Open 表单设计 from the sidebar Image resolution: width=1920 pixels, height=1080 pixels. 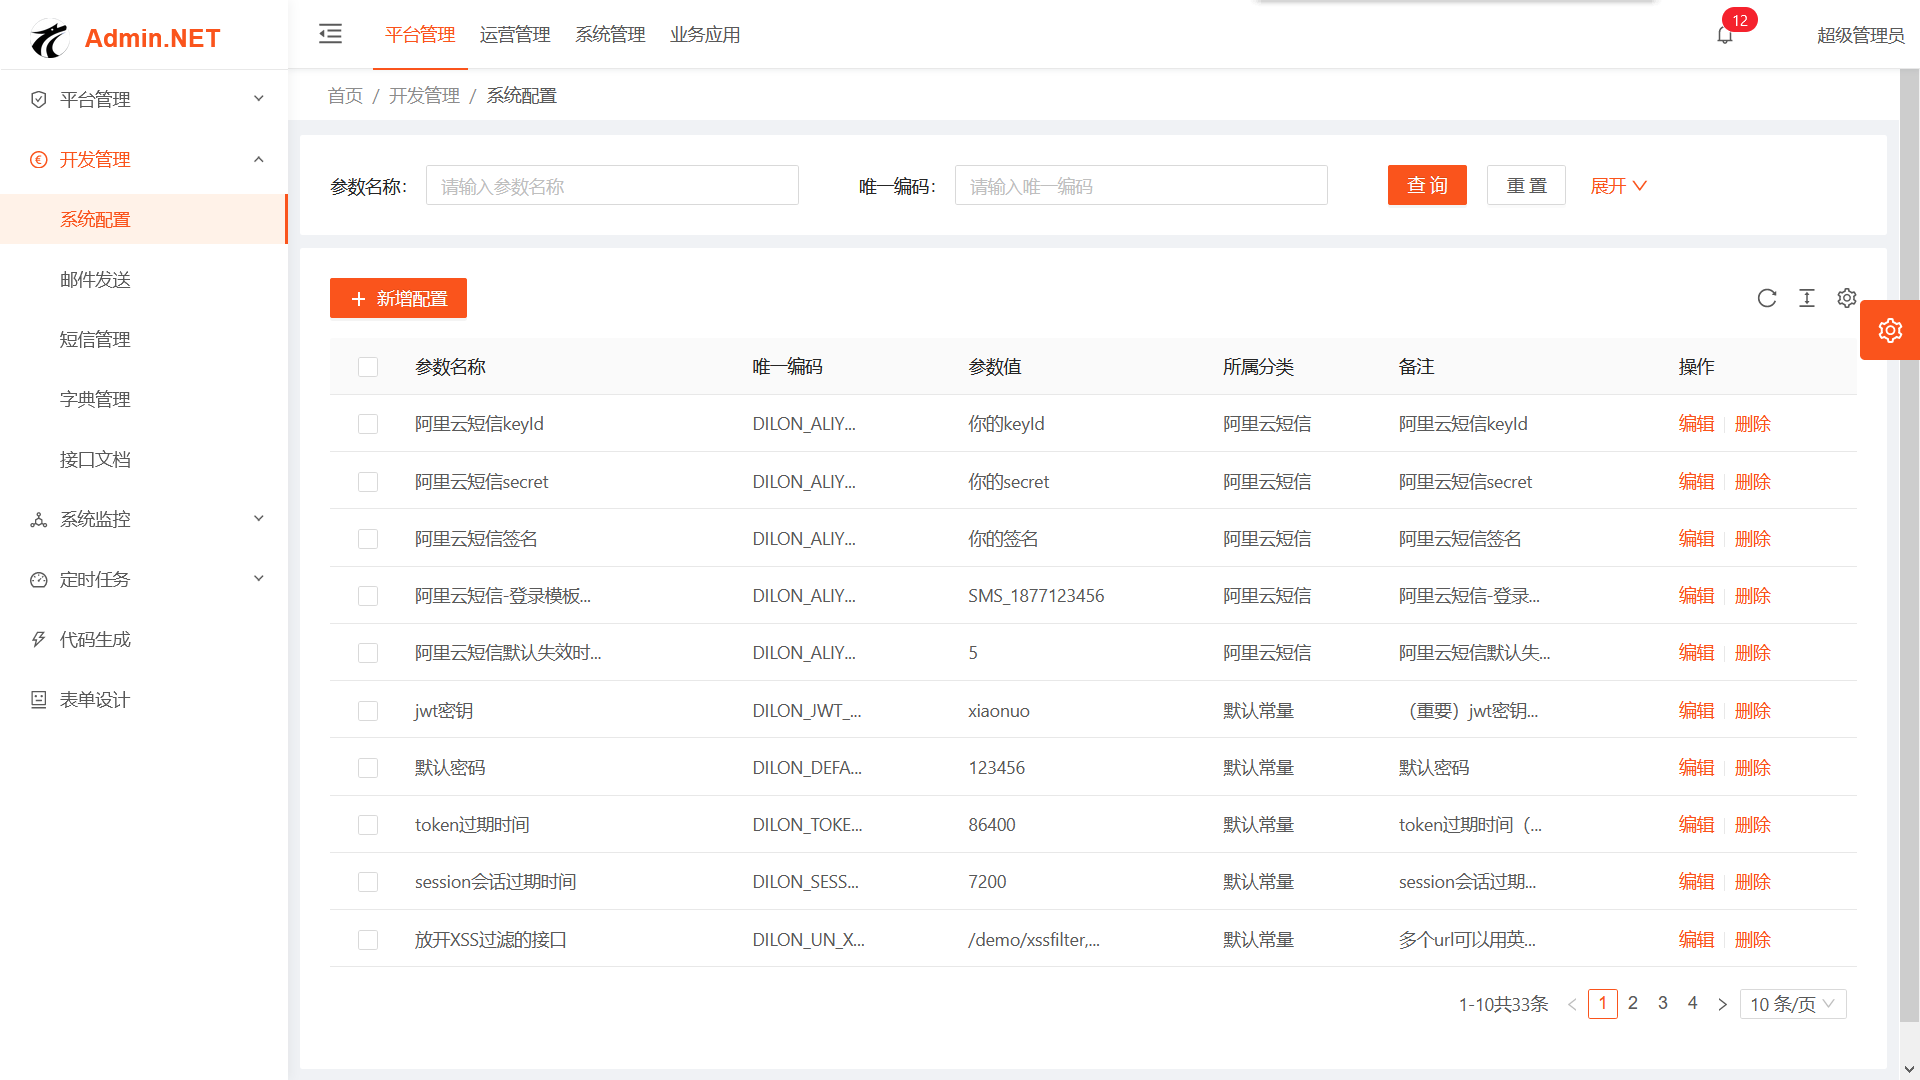tap(93, 699)
